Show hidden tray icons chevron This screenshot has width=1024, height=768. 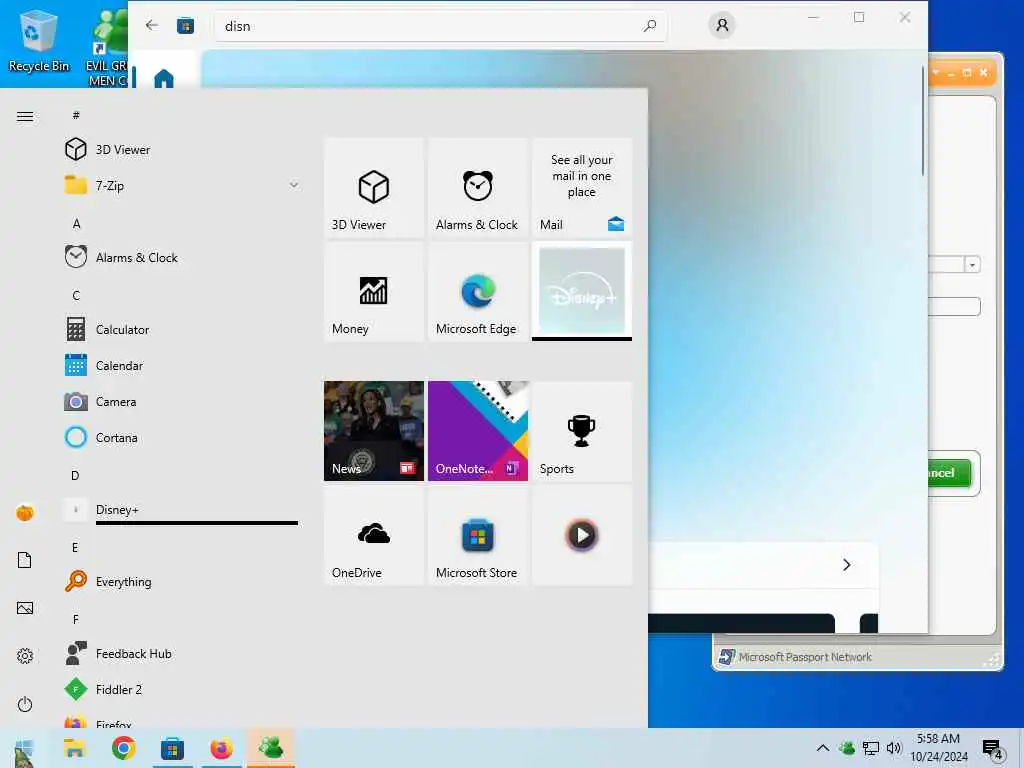[823, 748]
